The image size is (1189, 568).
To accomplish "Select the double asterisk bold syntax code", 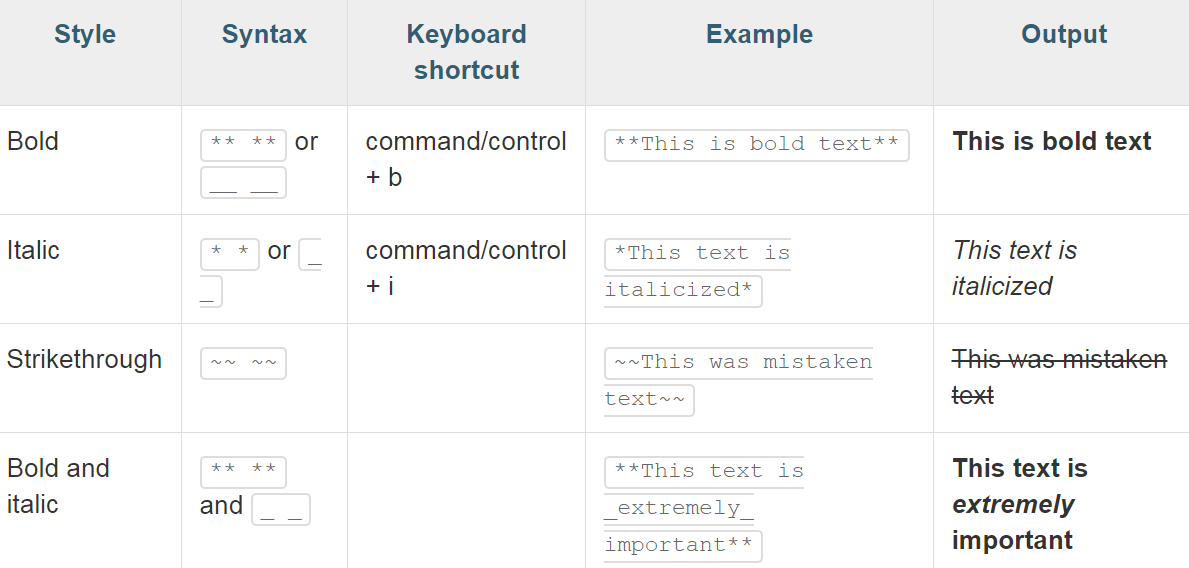I will click(x=243, y=145).
